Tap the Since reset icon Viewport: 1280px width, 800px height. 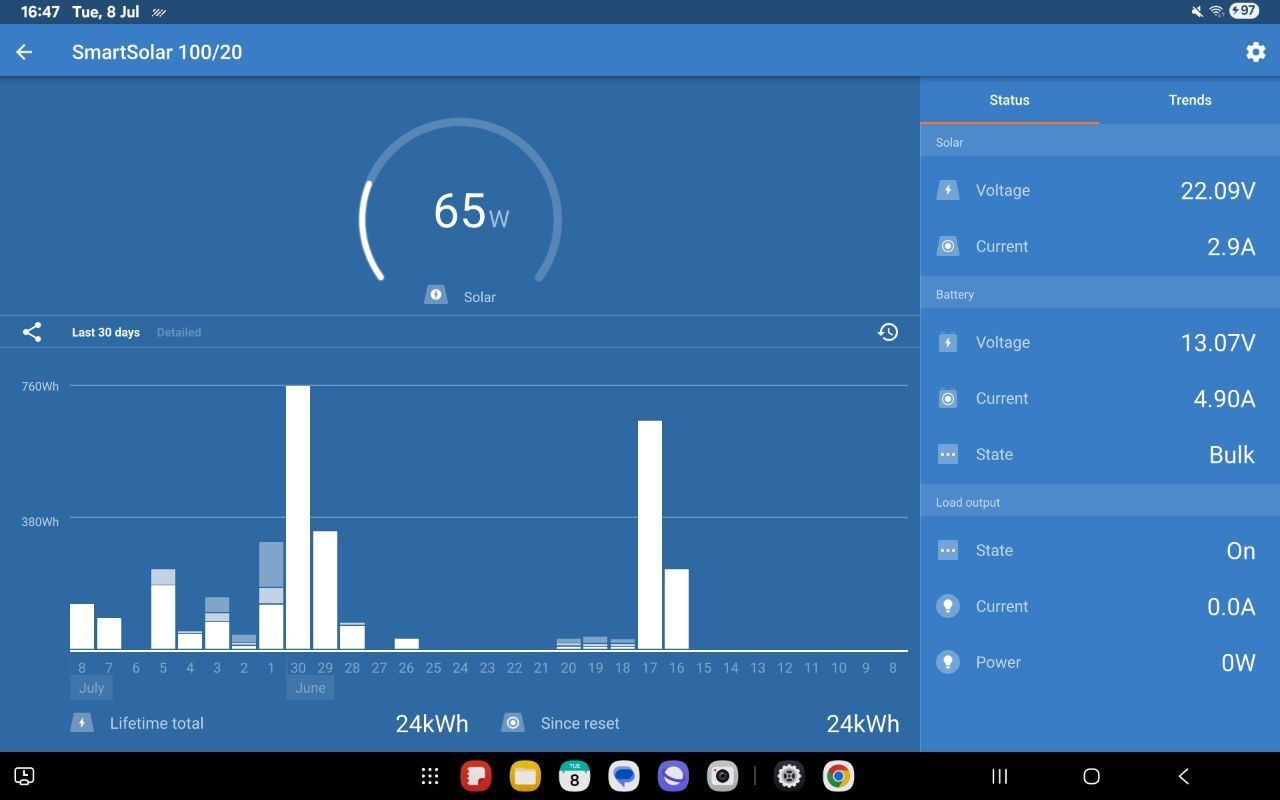pos(513,722)
